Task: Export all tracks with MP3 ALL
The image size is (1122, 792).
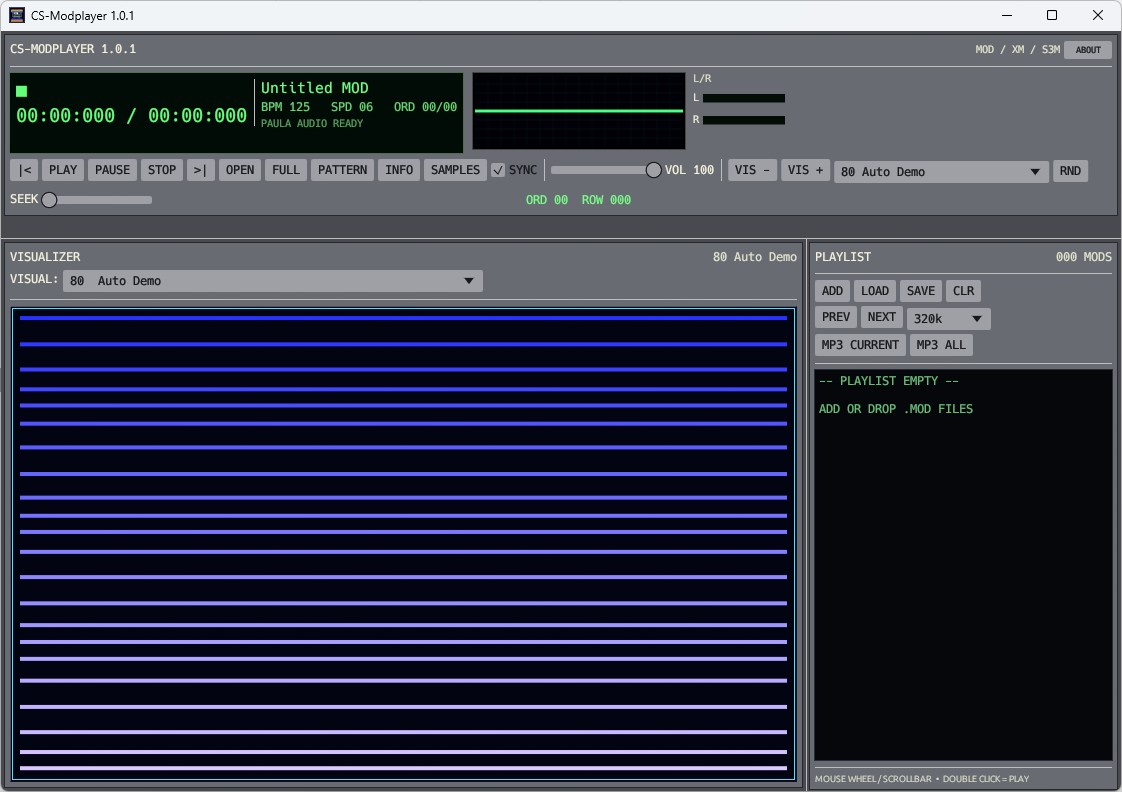Action: pyautogui.click(x=941, y=345)
